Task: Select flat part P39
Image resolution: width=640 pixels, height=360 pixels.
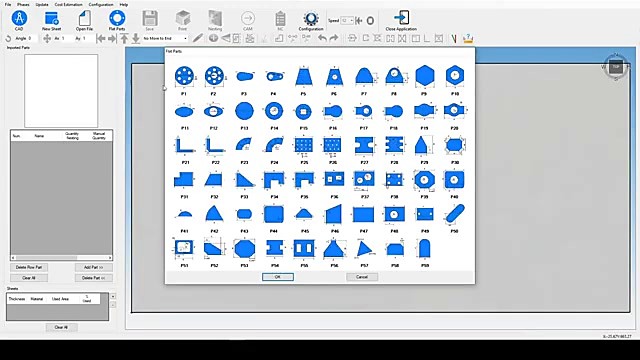Action: click(x=424, y=180)
